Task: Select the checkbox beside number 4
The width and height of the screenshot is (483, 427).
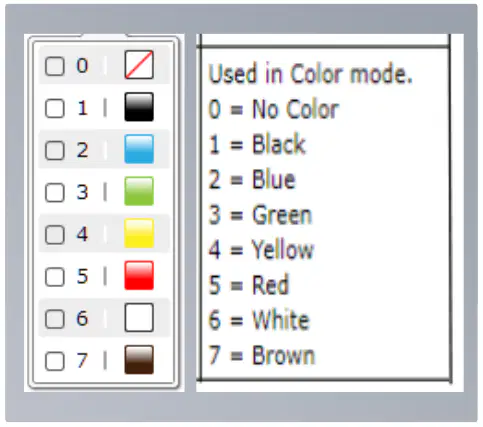Action: 55,234
